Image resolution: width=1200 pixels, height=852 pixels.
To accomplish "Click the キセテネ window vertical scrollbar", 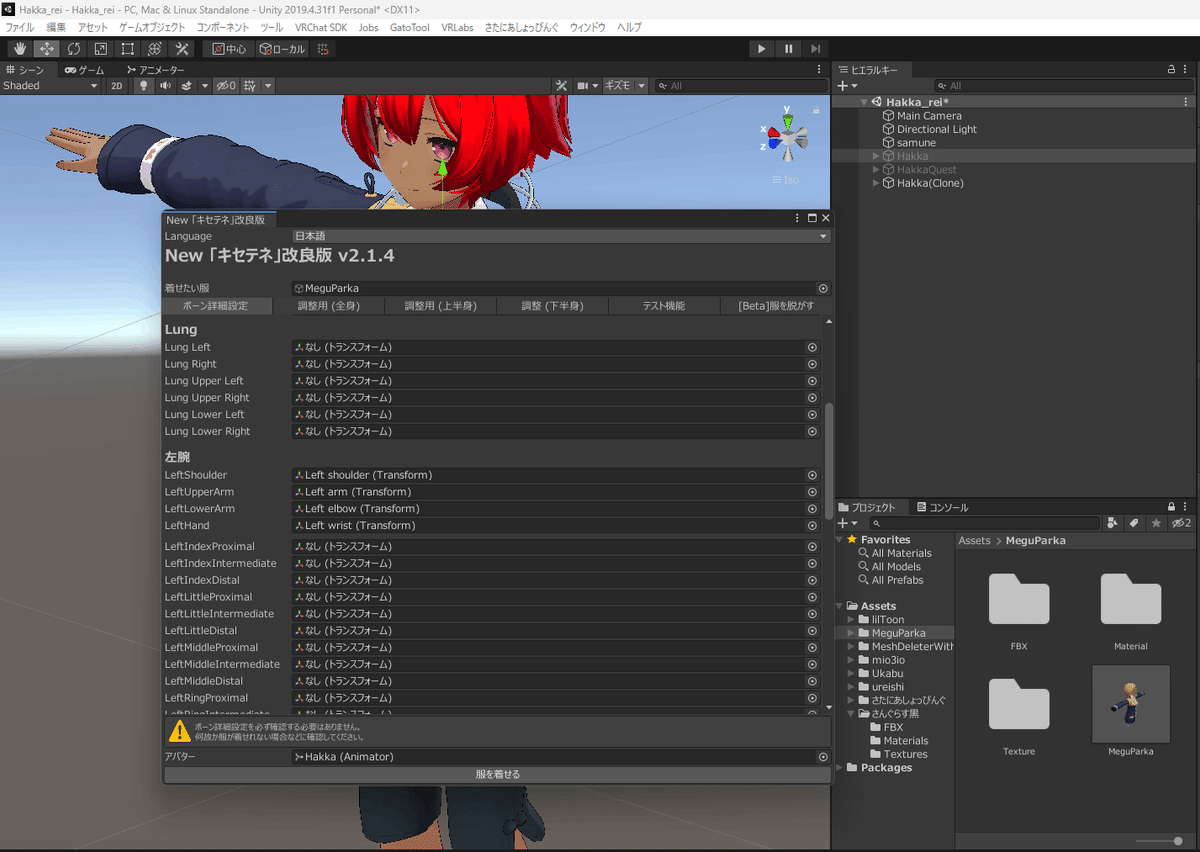I will tap(827, 460).
